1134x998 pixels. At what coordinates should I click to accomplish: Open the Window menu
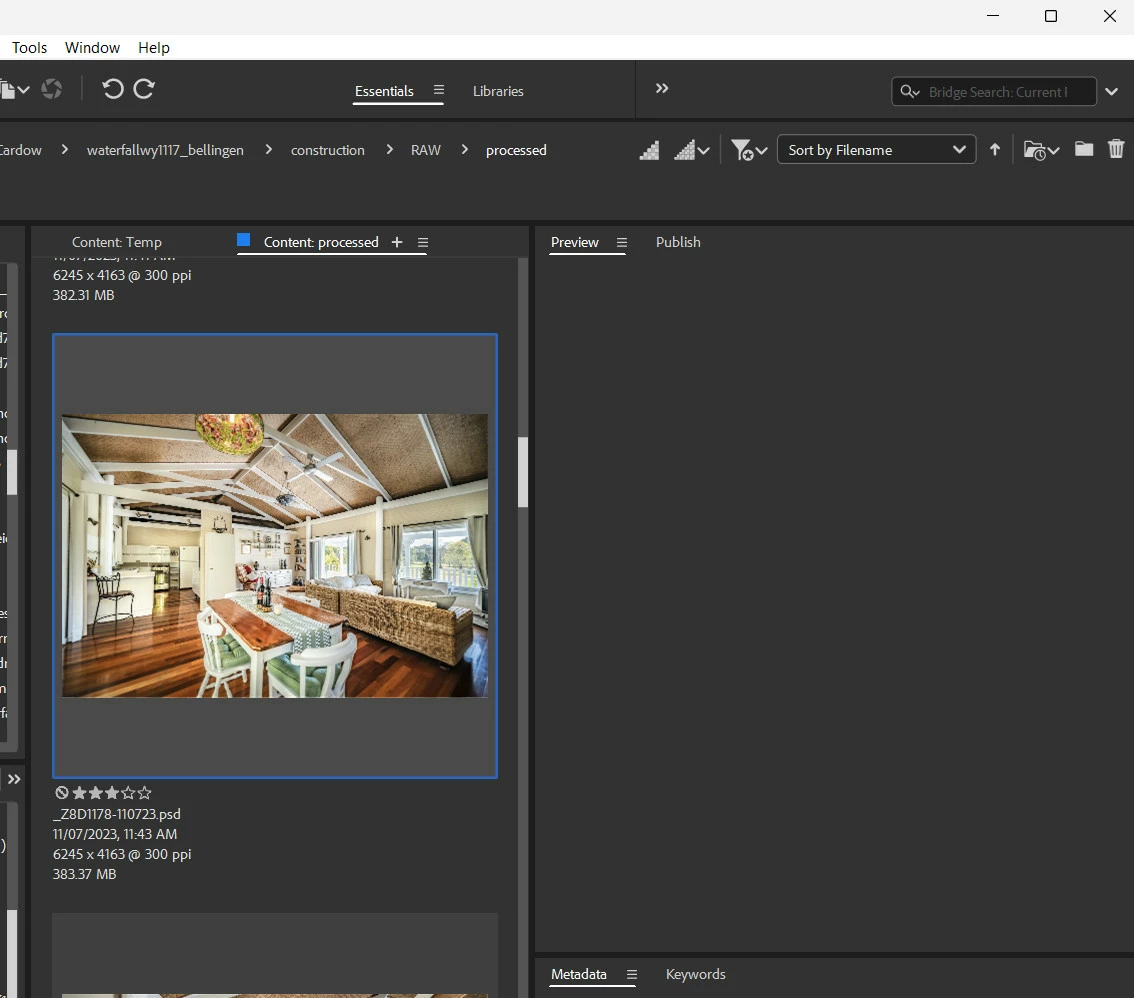(x=93, y=48)
